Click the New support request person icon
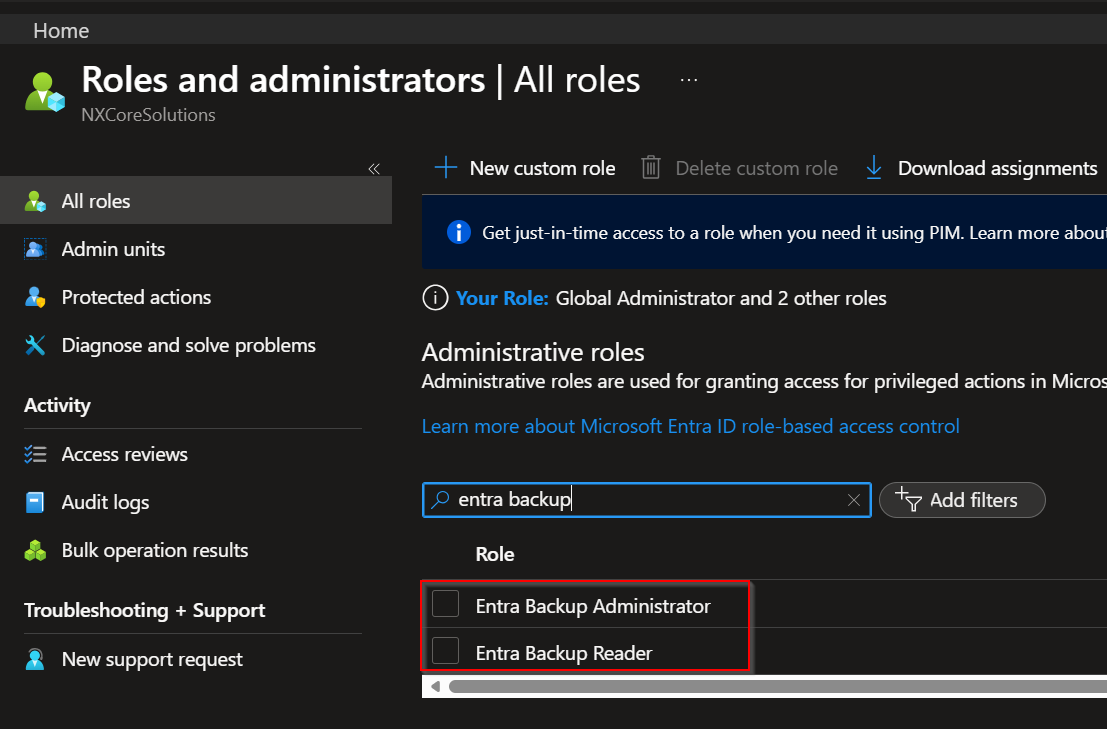Viewport: 1107px width, 729px height. [35, 659]
